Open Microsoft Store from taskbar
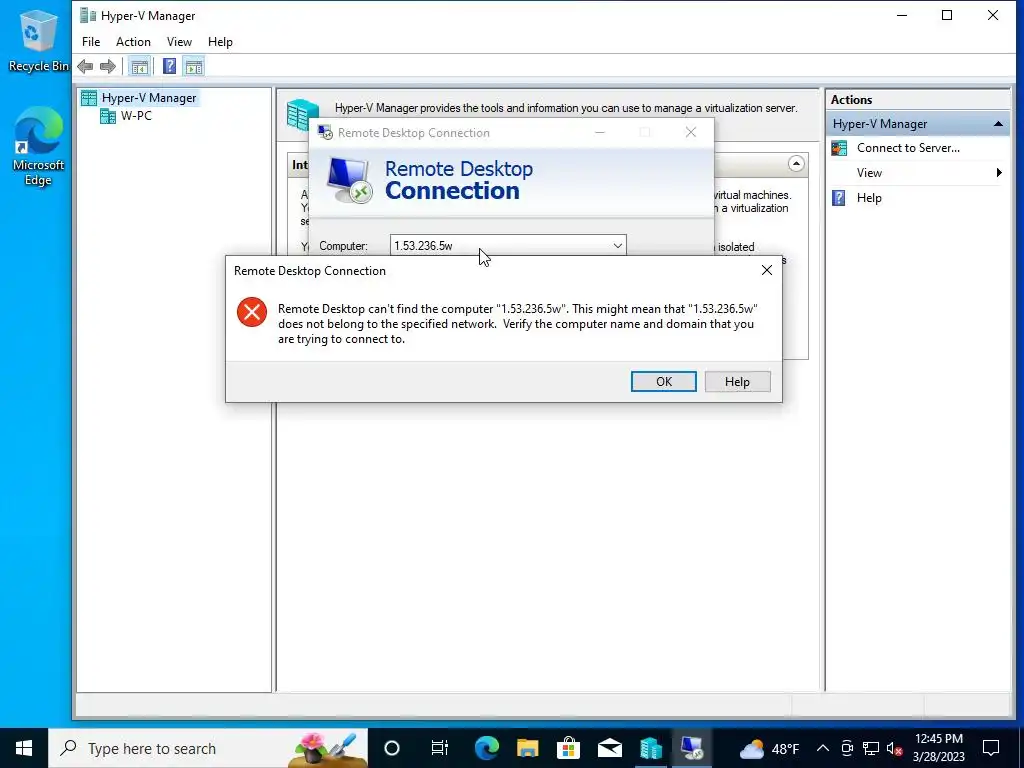 (569, 748)
